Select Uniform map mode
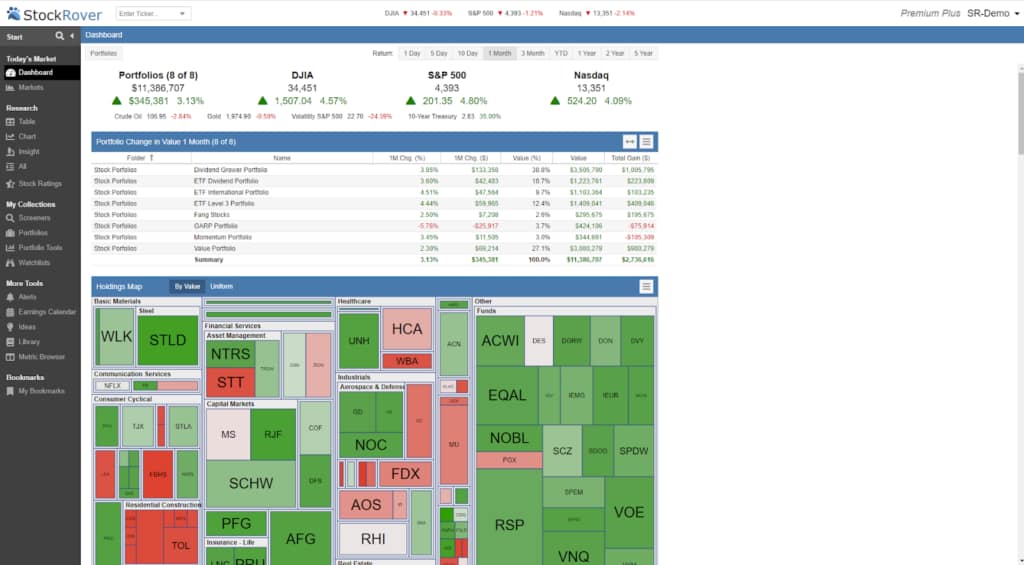 221,287
